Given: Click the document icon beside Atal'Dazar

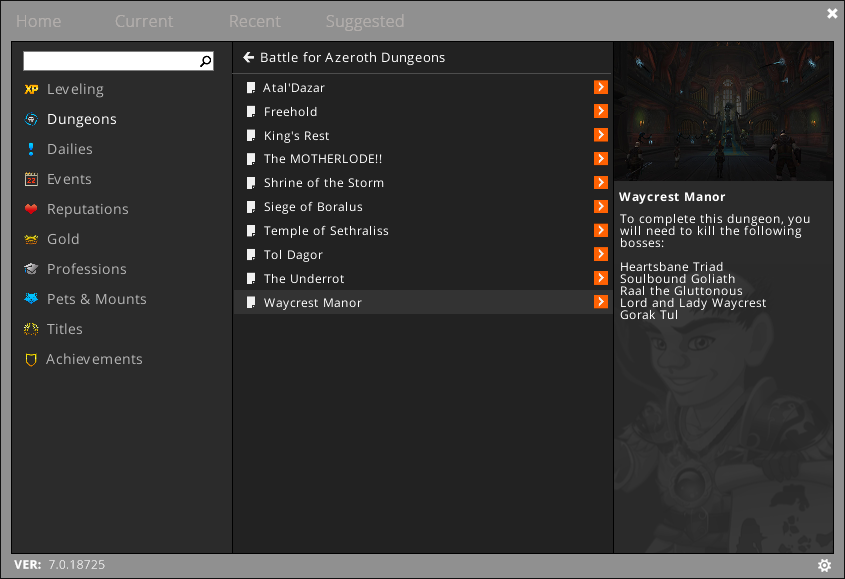Looking at the screenshot, I should tap(251, 88).
